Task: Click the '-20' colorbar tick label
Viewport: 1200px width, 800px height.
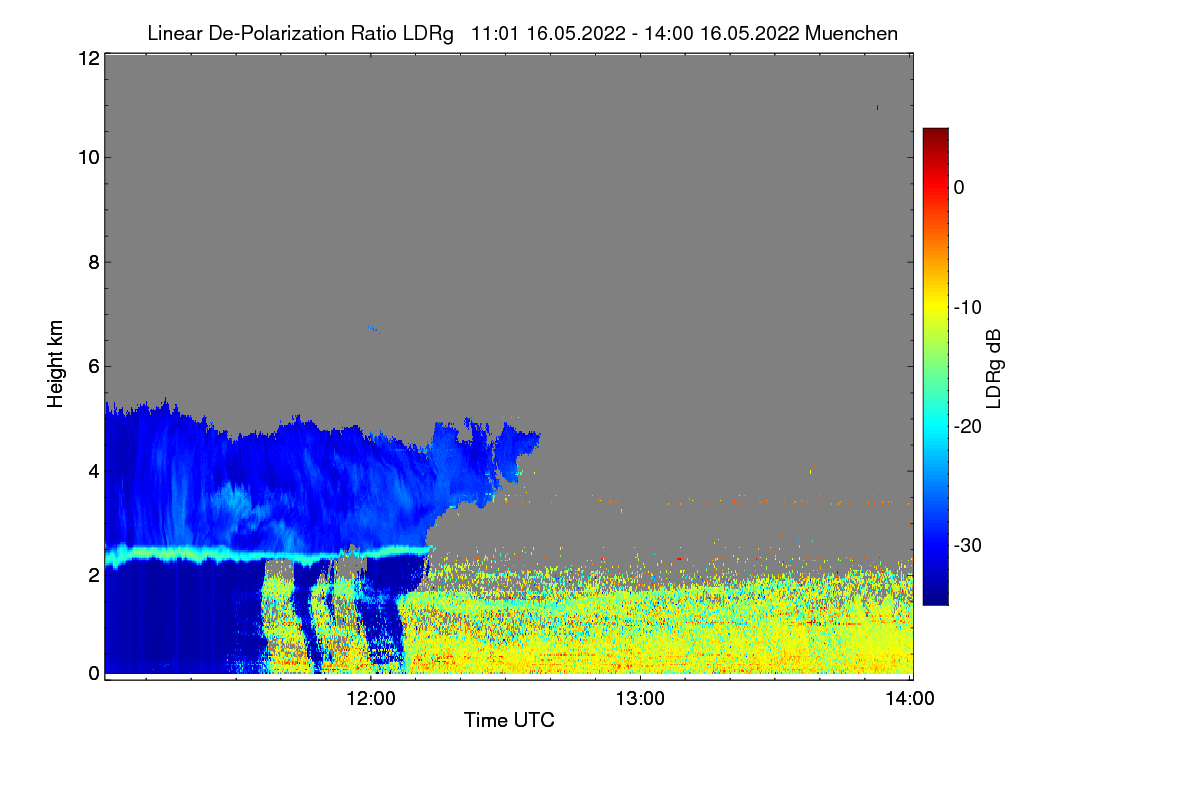Action: (969, 426)
